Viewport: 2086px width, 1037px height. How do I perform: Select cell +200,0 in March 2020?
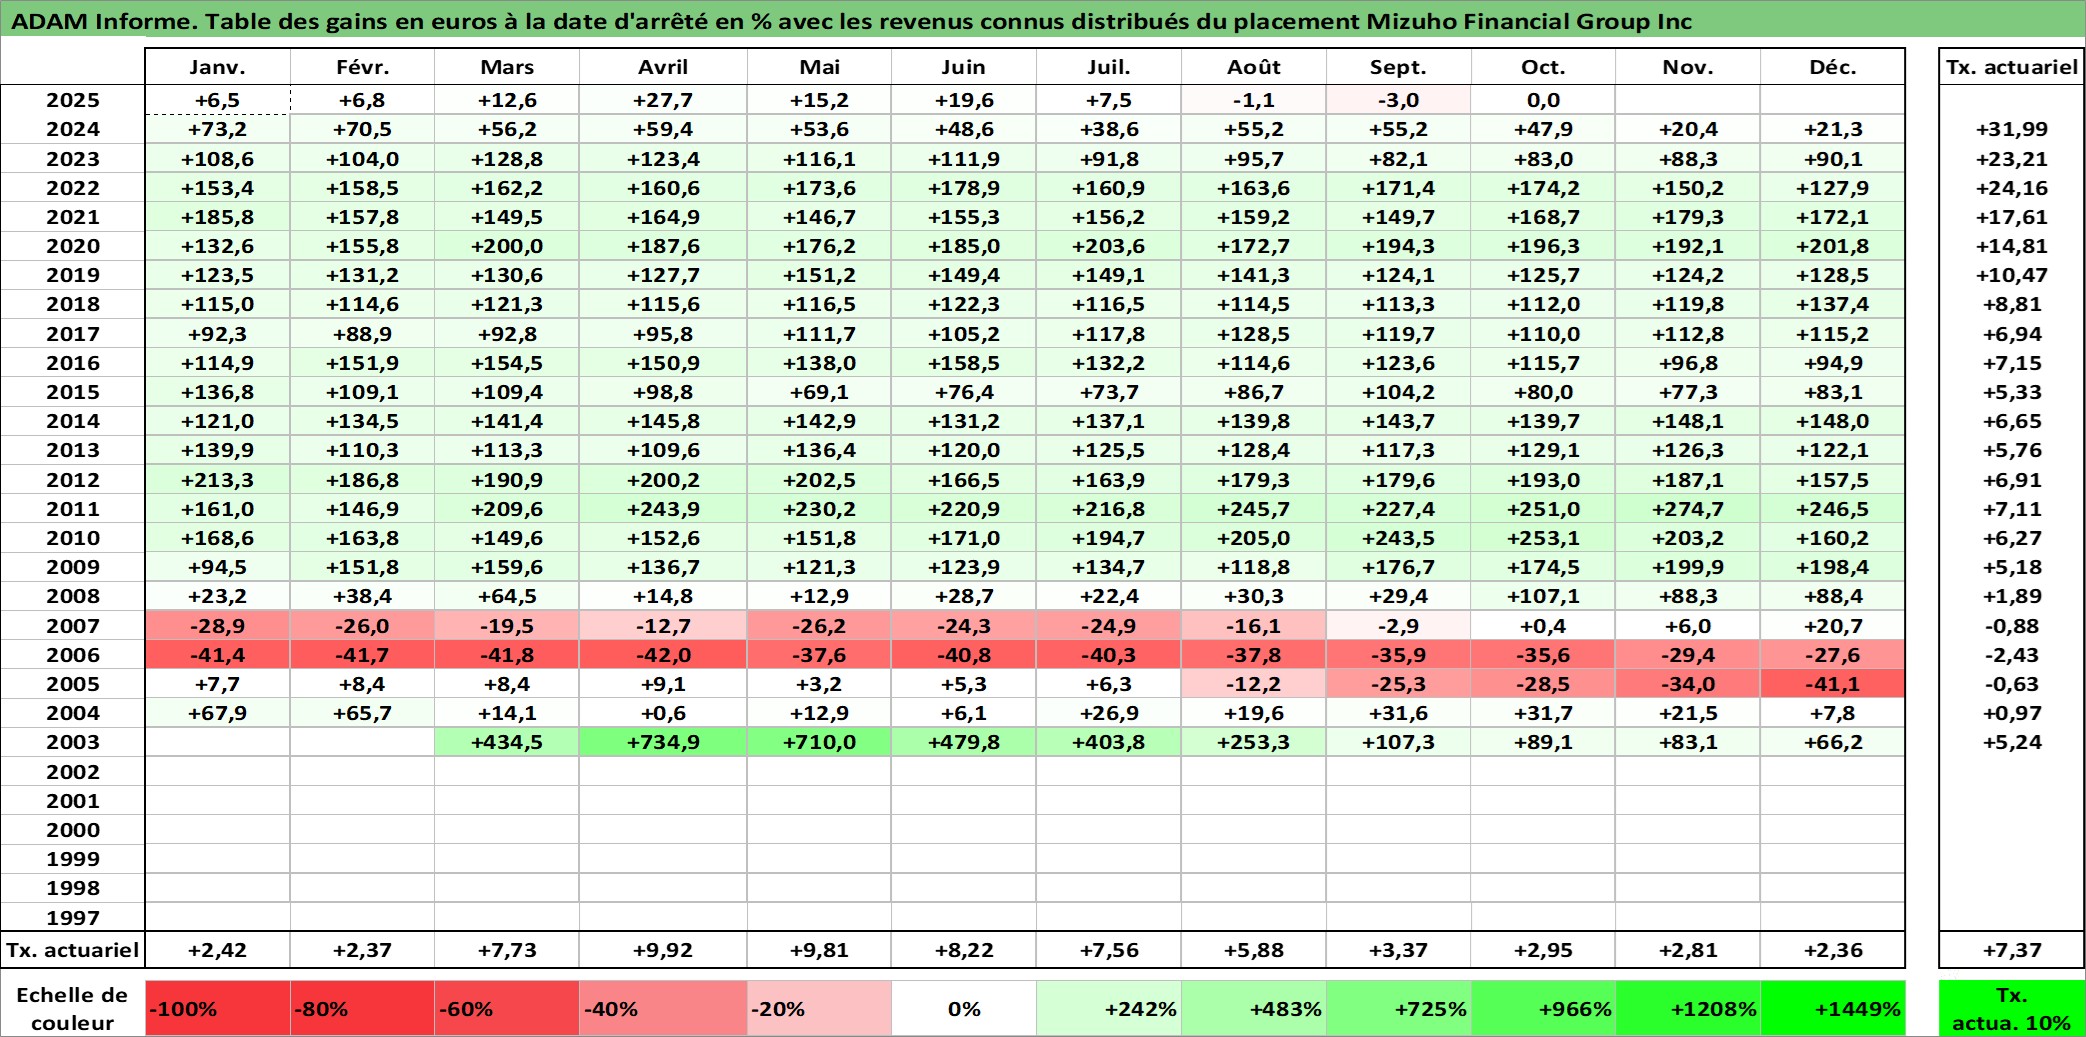(x=507, y=246)
